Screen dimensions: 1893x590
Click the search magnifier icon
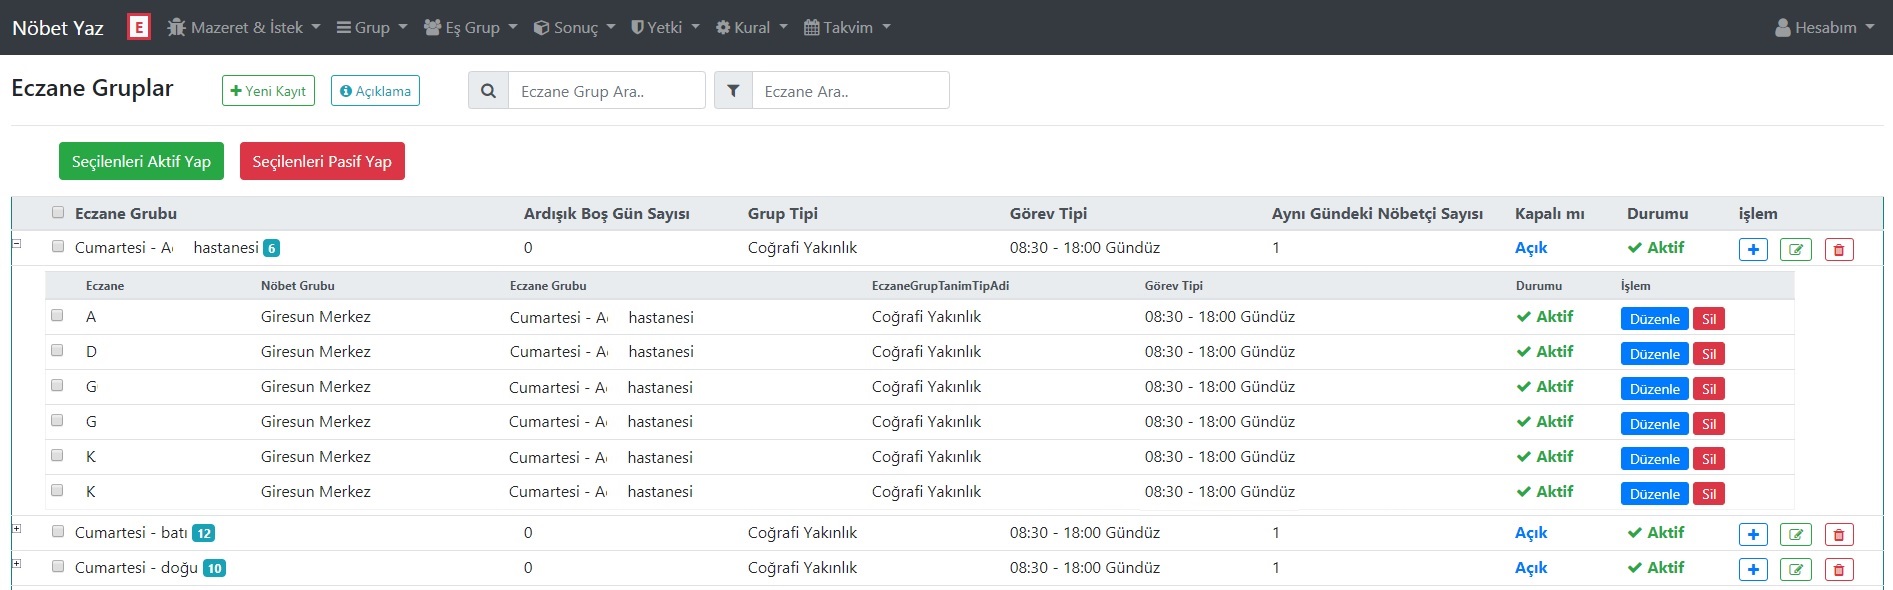(x=488, y=91)
